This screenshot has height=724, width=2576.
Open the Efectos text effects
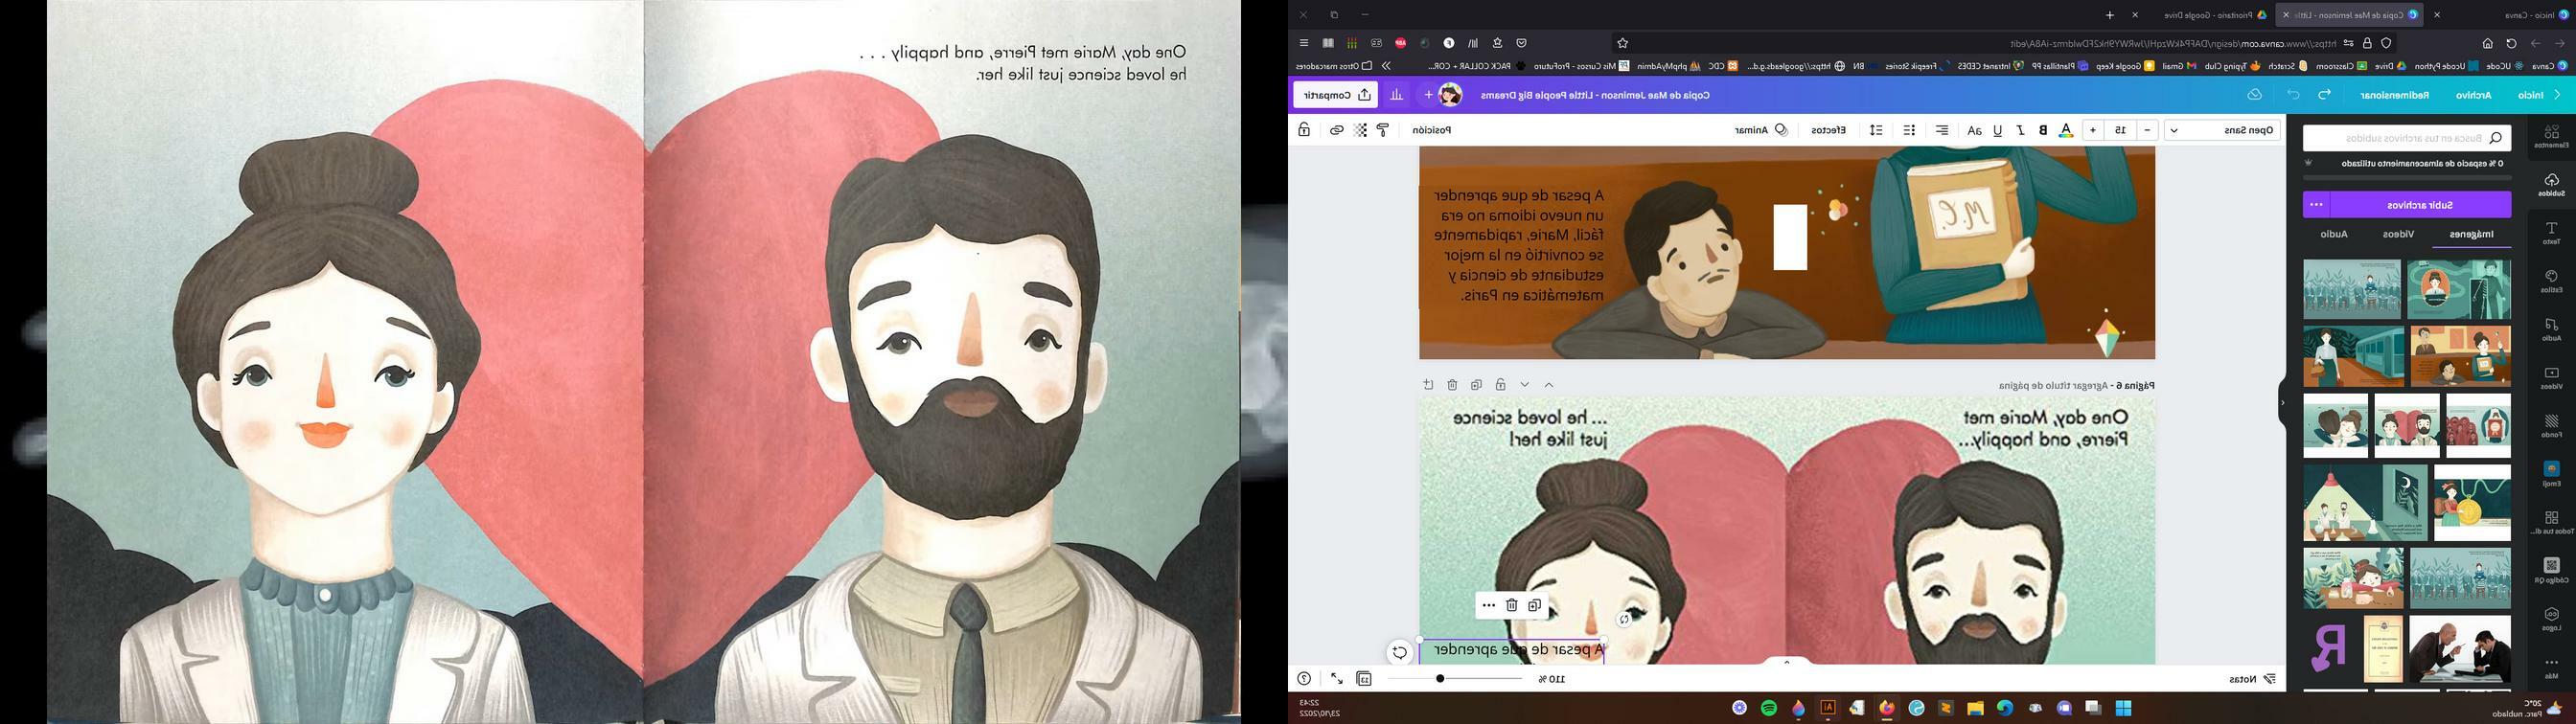pyautogui.click(x=1828, y=130)
